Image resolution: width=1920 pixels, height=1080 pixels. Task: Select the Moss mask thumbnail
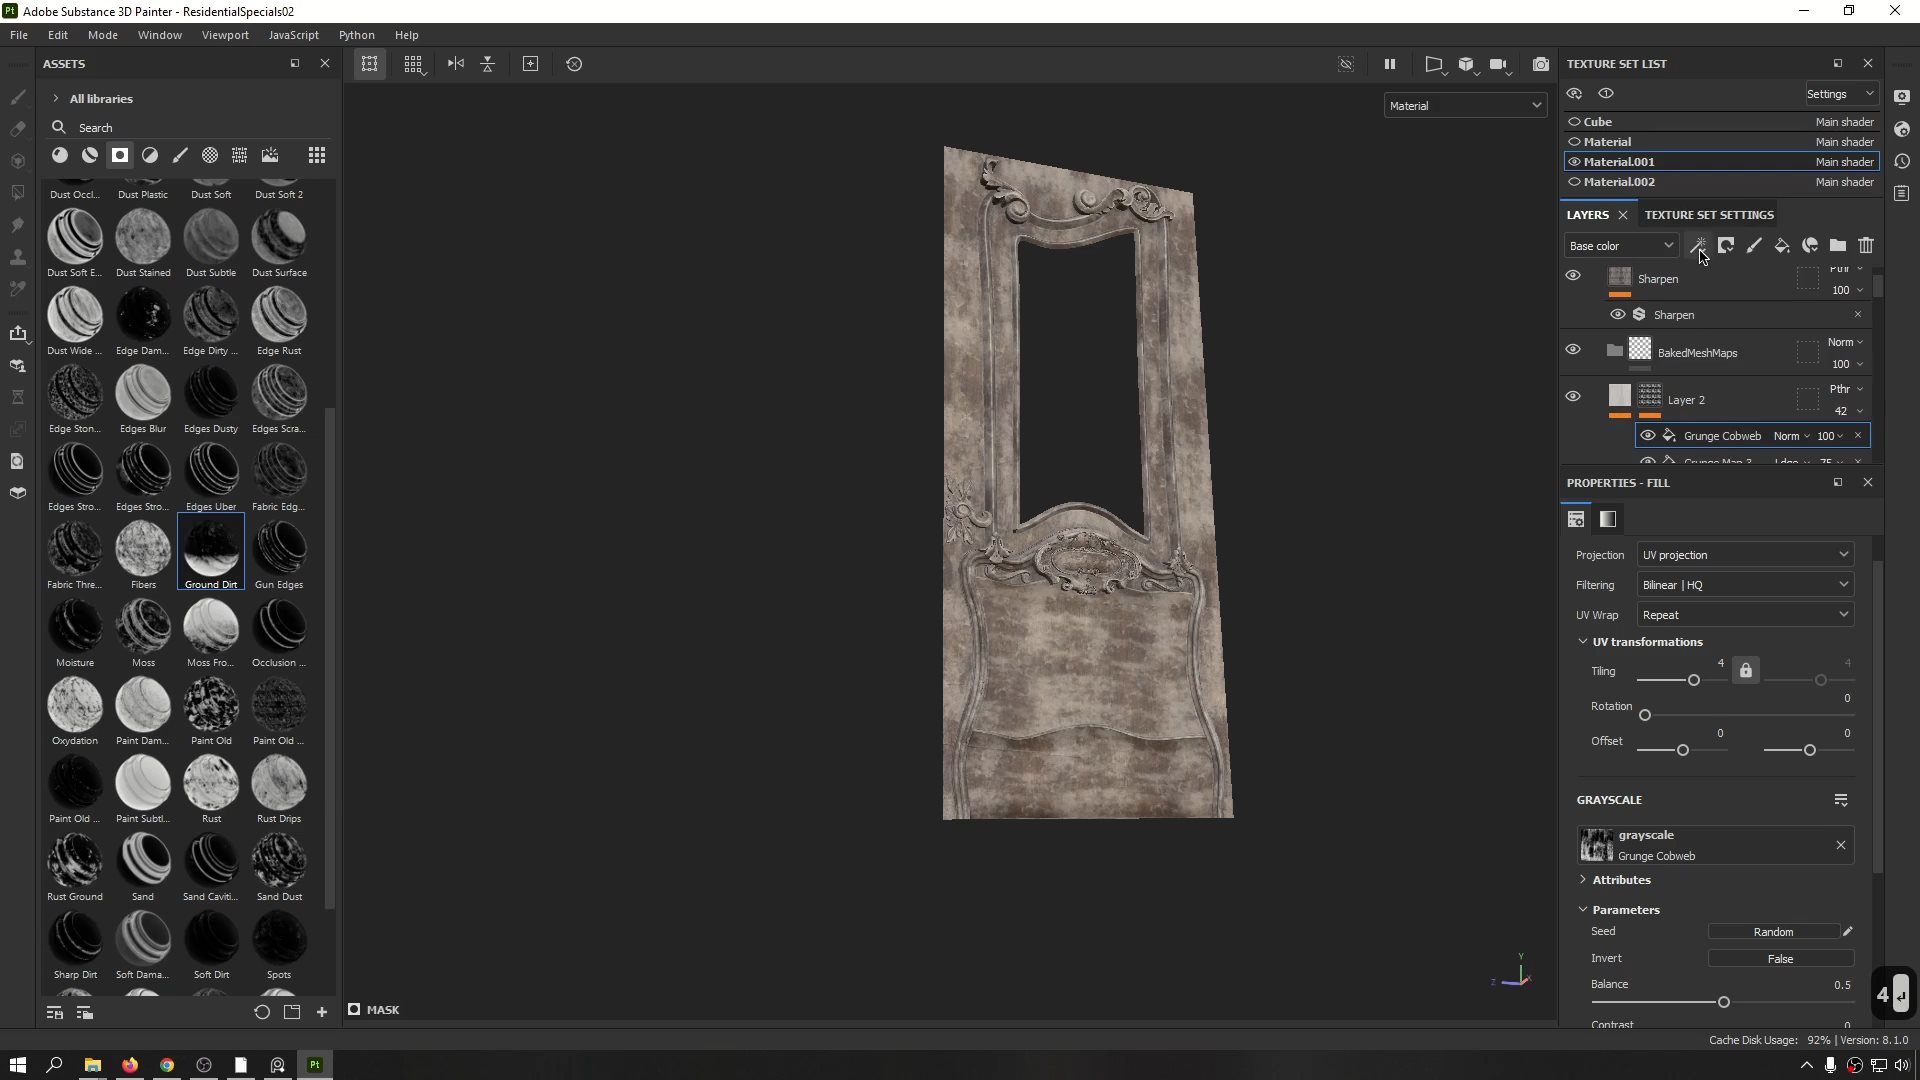[x=143, y=628]
